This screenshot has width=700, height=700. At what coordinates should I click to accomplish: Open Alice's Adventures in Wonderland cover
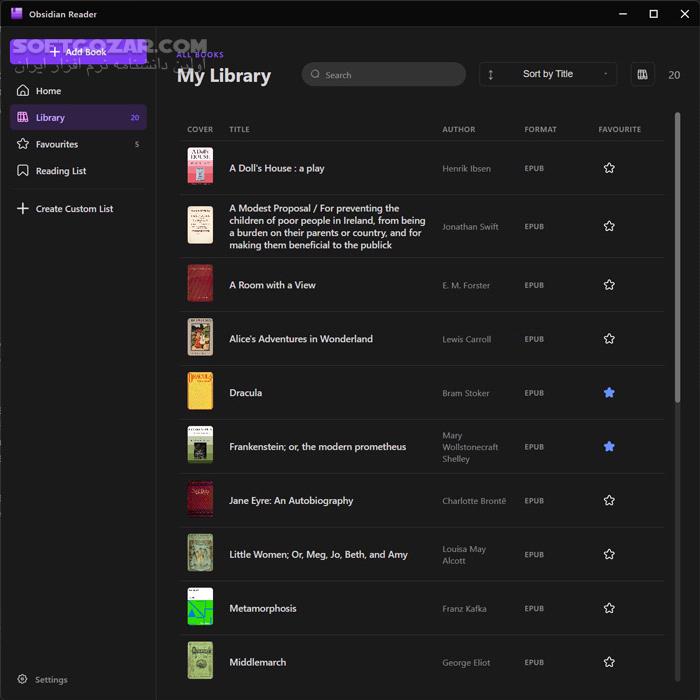[200, 337]
